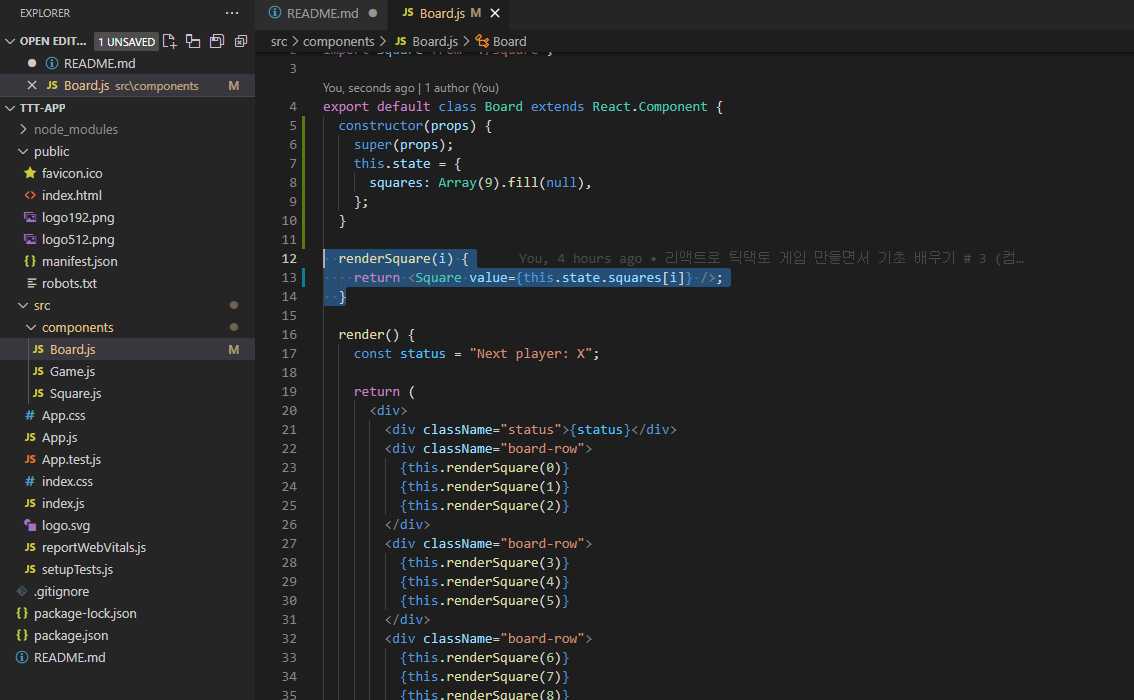Collapse the TTT-APP folder section
The height and width of the screenshot is (700, 1134).
tap(10, 108)
